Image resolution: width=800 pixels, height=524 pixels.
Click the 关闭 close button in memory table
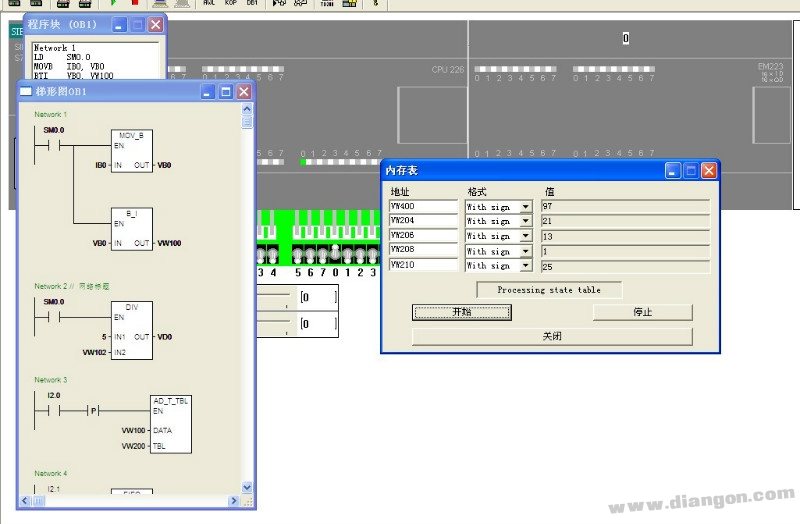point(551,336)
